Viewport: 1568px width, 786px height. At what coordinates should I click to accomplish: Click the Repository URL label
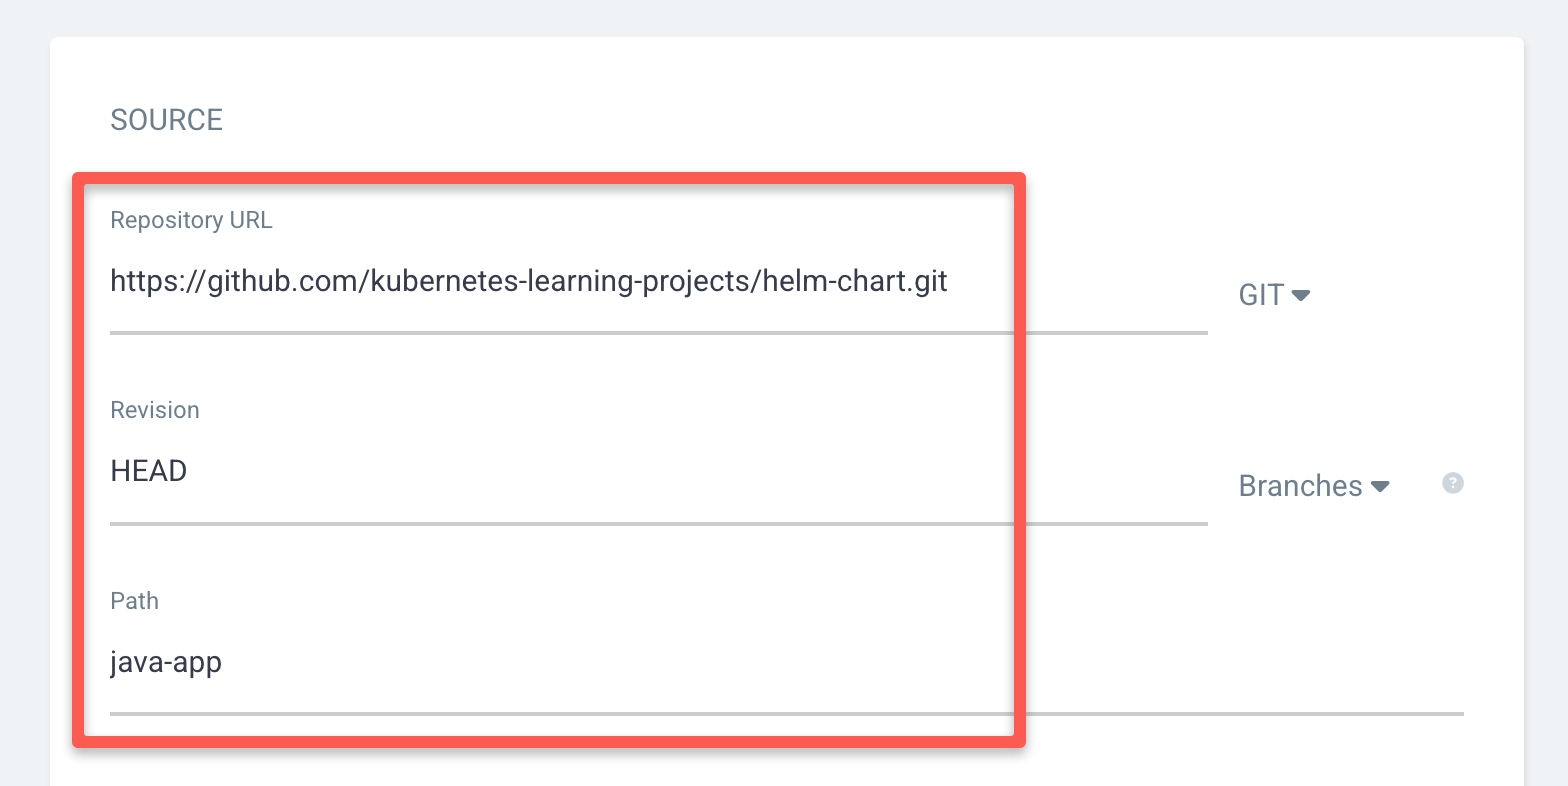[x=191, y=220]
